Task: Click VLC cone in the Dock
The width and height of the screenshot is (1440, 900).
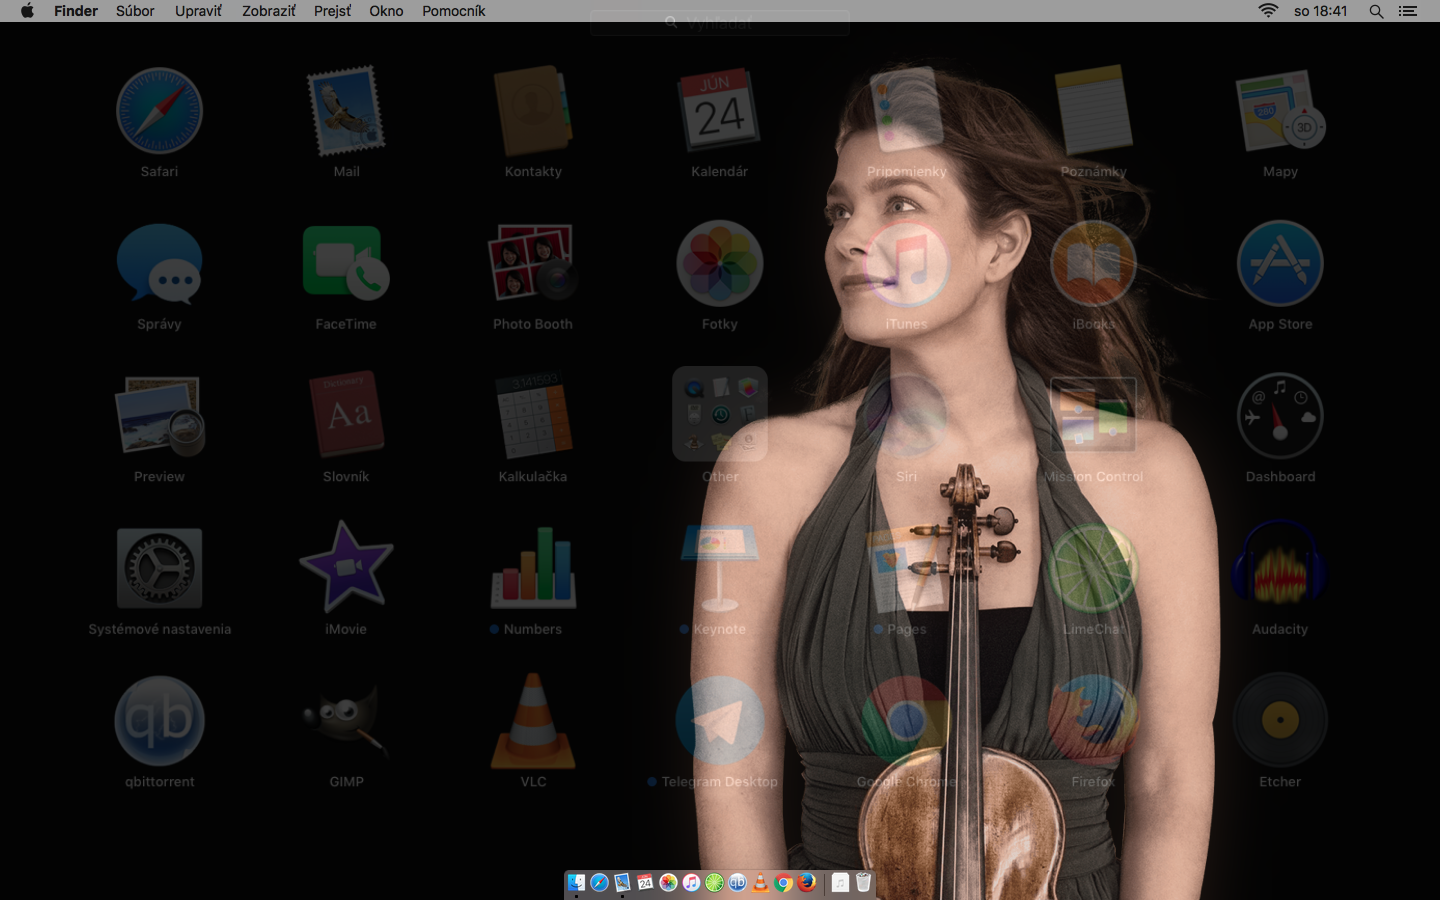Action: click(x=760, y=882)
